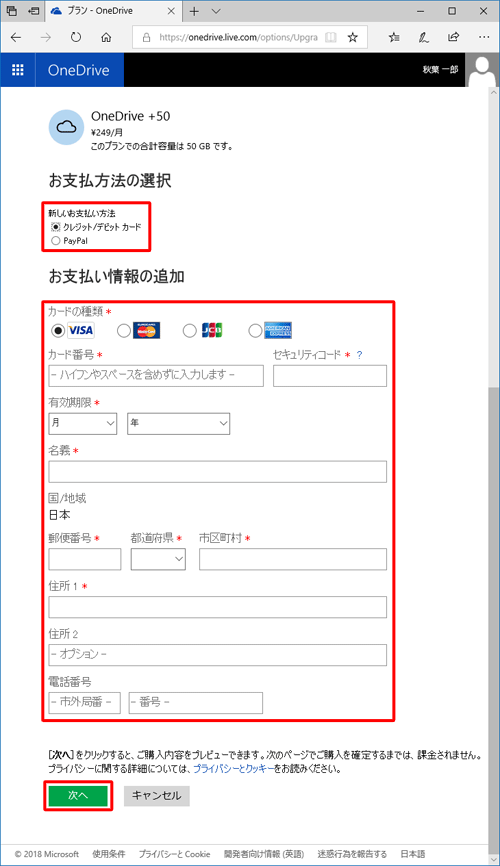Focus the 郵便番号 postal code field
Viewport: 500px width, 866px height.
pos(85,559)
